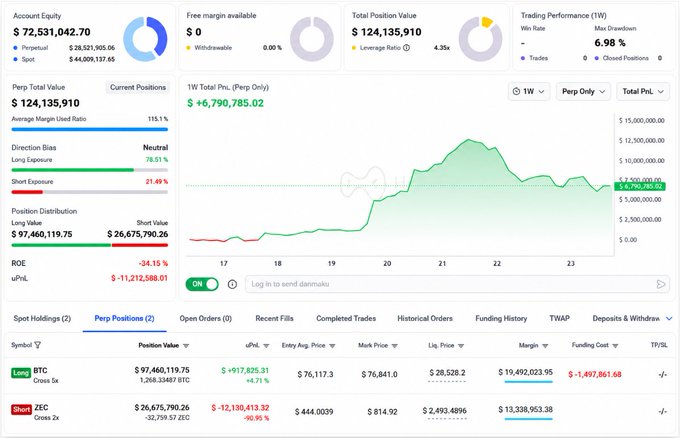Screen dimensions: 680x438
Task: Open the Total PnL dropdown
Action: click(x=643, y=92)
